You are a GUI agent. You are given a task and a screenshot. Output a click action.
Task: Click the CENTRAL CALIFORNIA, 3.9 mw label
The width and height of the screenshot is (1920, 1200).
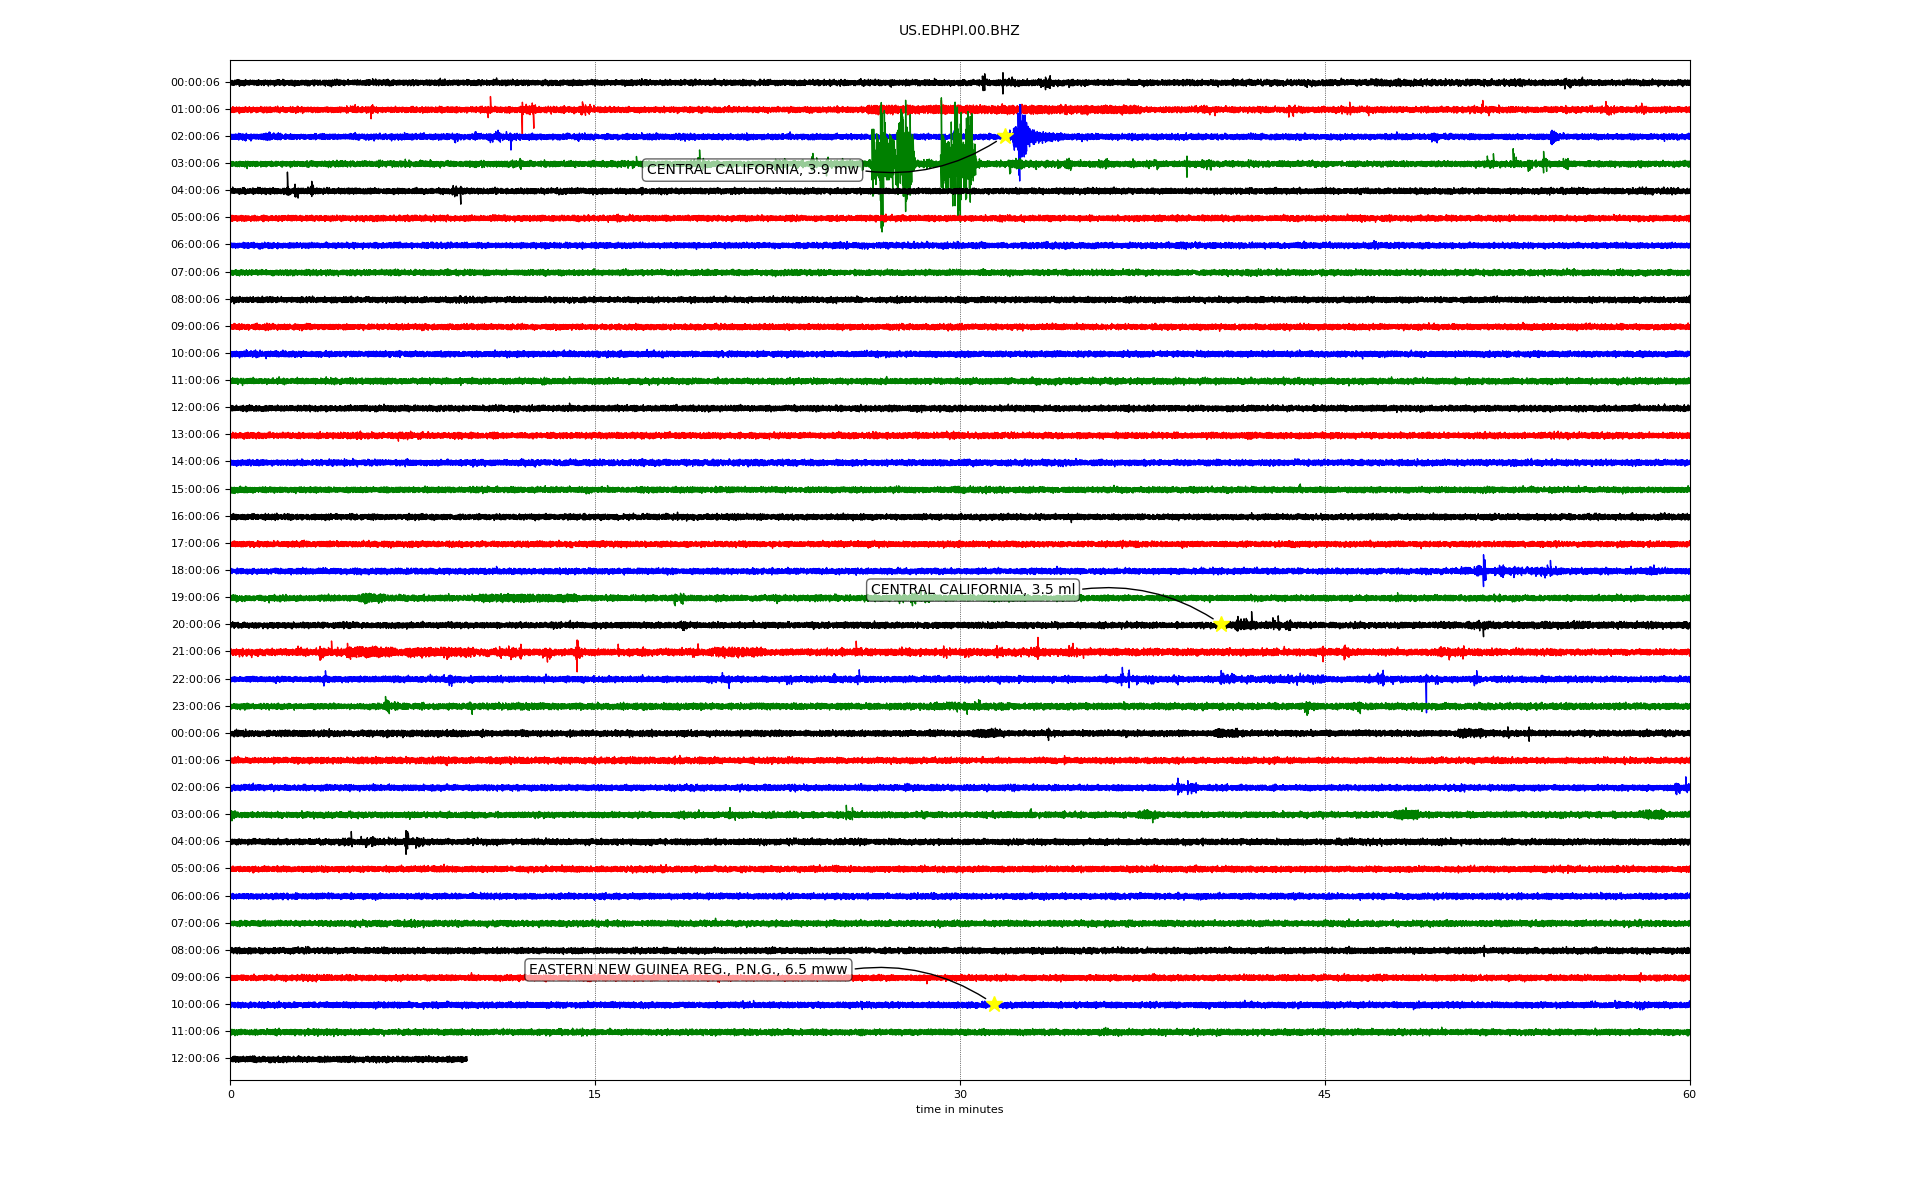pyautogui.click(x=752, y=170)
